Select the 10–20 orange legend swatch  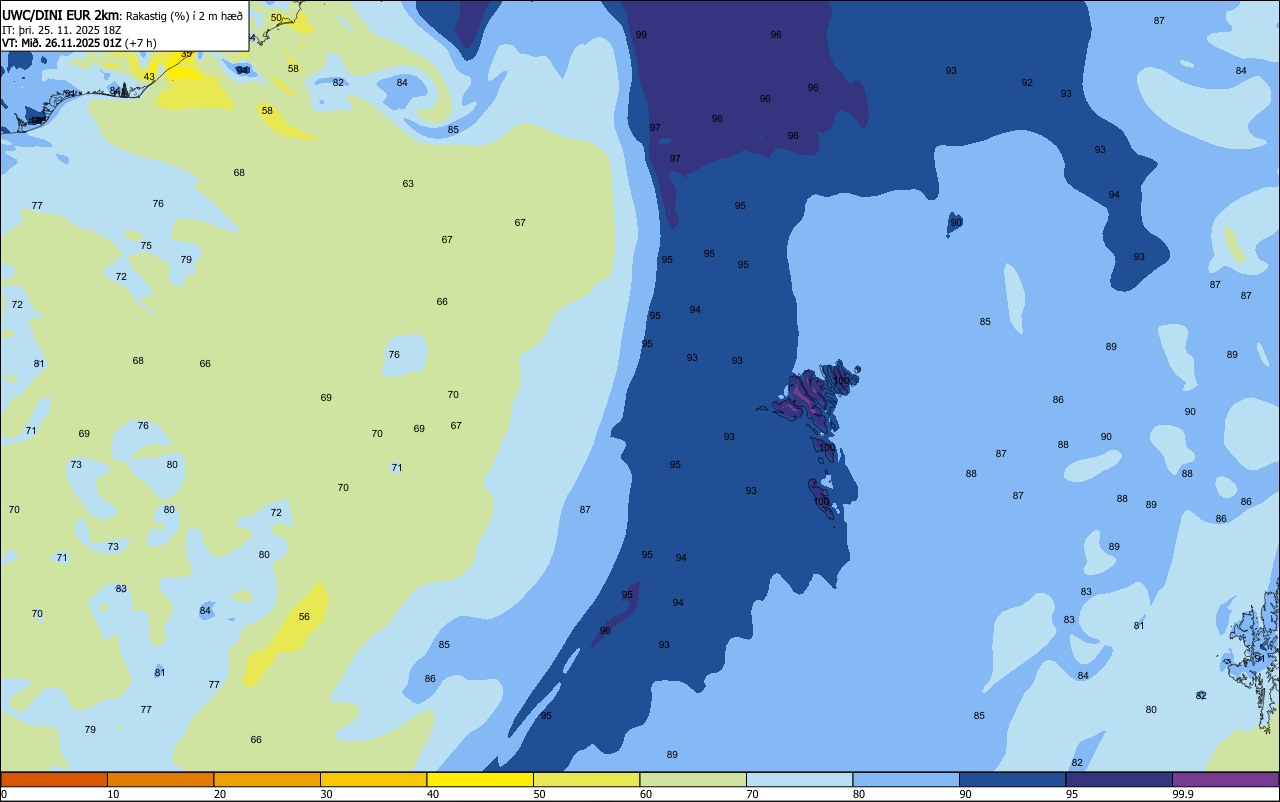(x=160, y=779)
